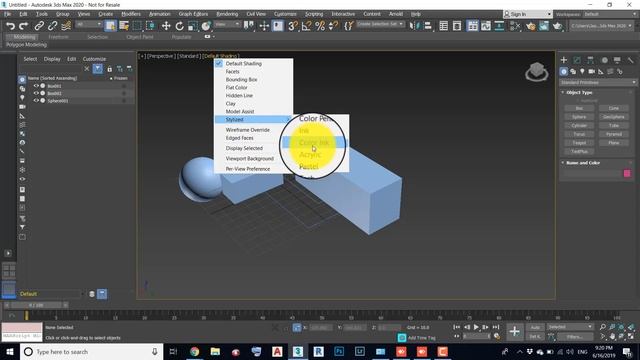This screenshot has width=640, height=360.
Task: Toggle the Percent Snap icon
Action: coord(320,26)
